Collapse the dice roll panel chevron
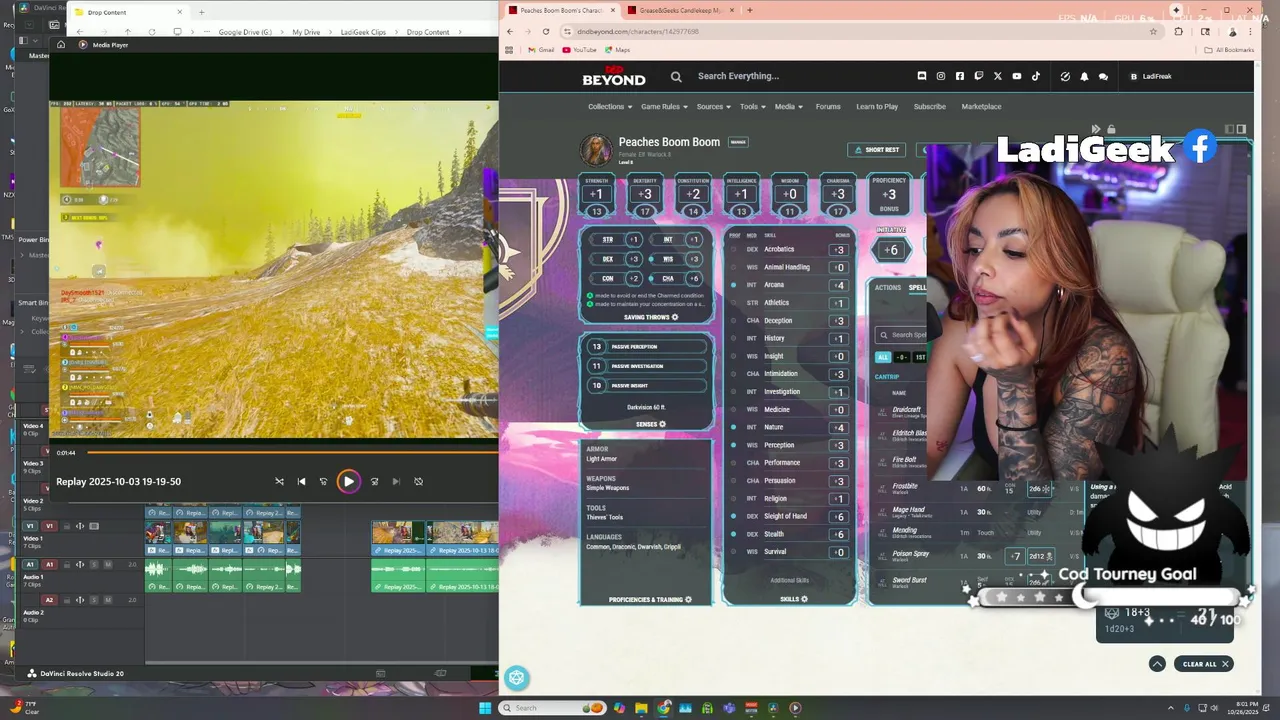The width and height of the screenshot is (1280, 720). 1157,664
